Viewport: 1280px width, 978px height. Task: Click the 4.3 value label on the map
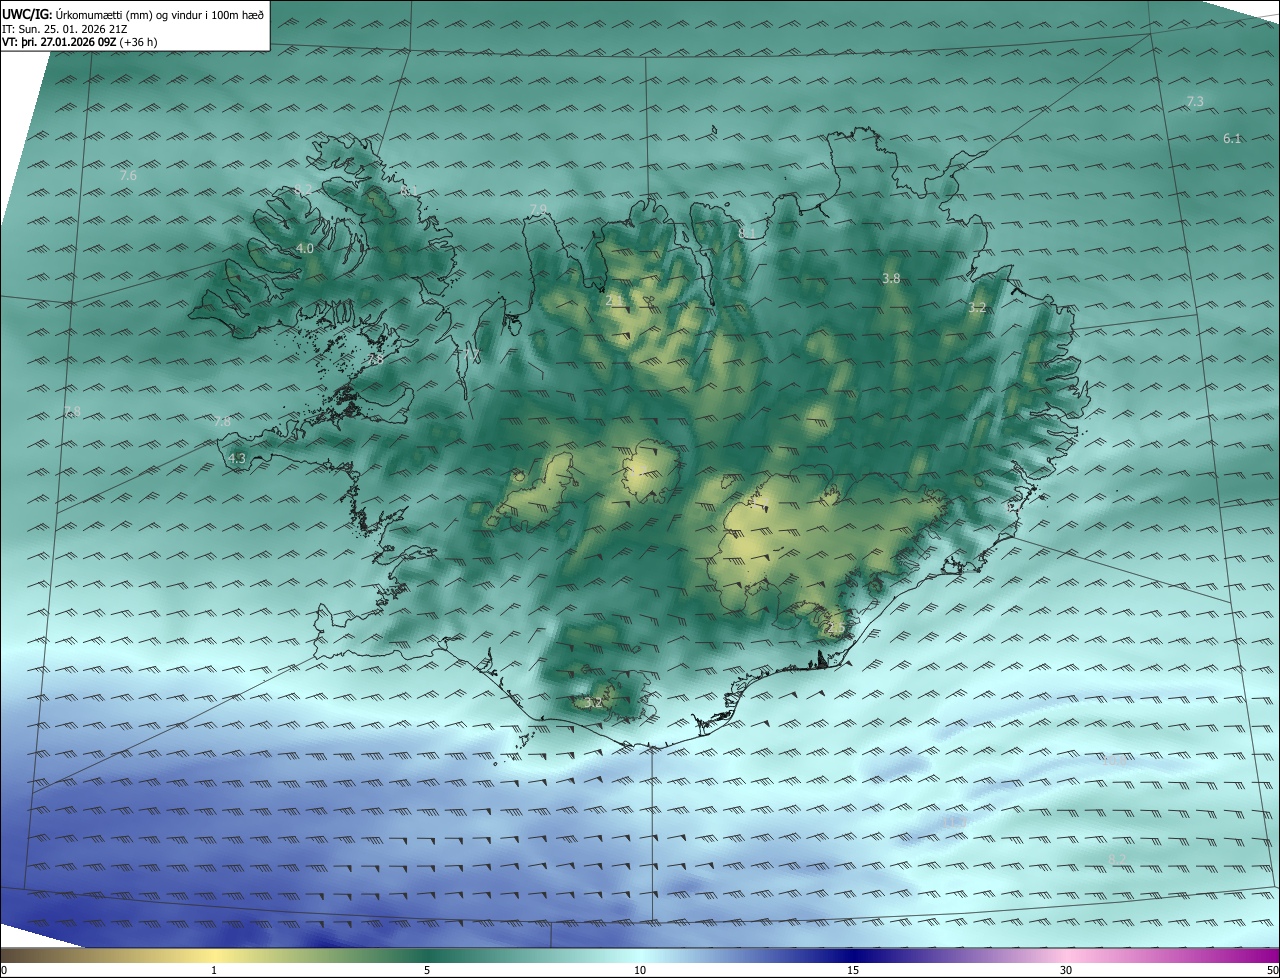coord(237,458)
